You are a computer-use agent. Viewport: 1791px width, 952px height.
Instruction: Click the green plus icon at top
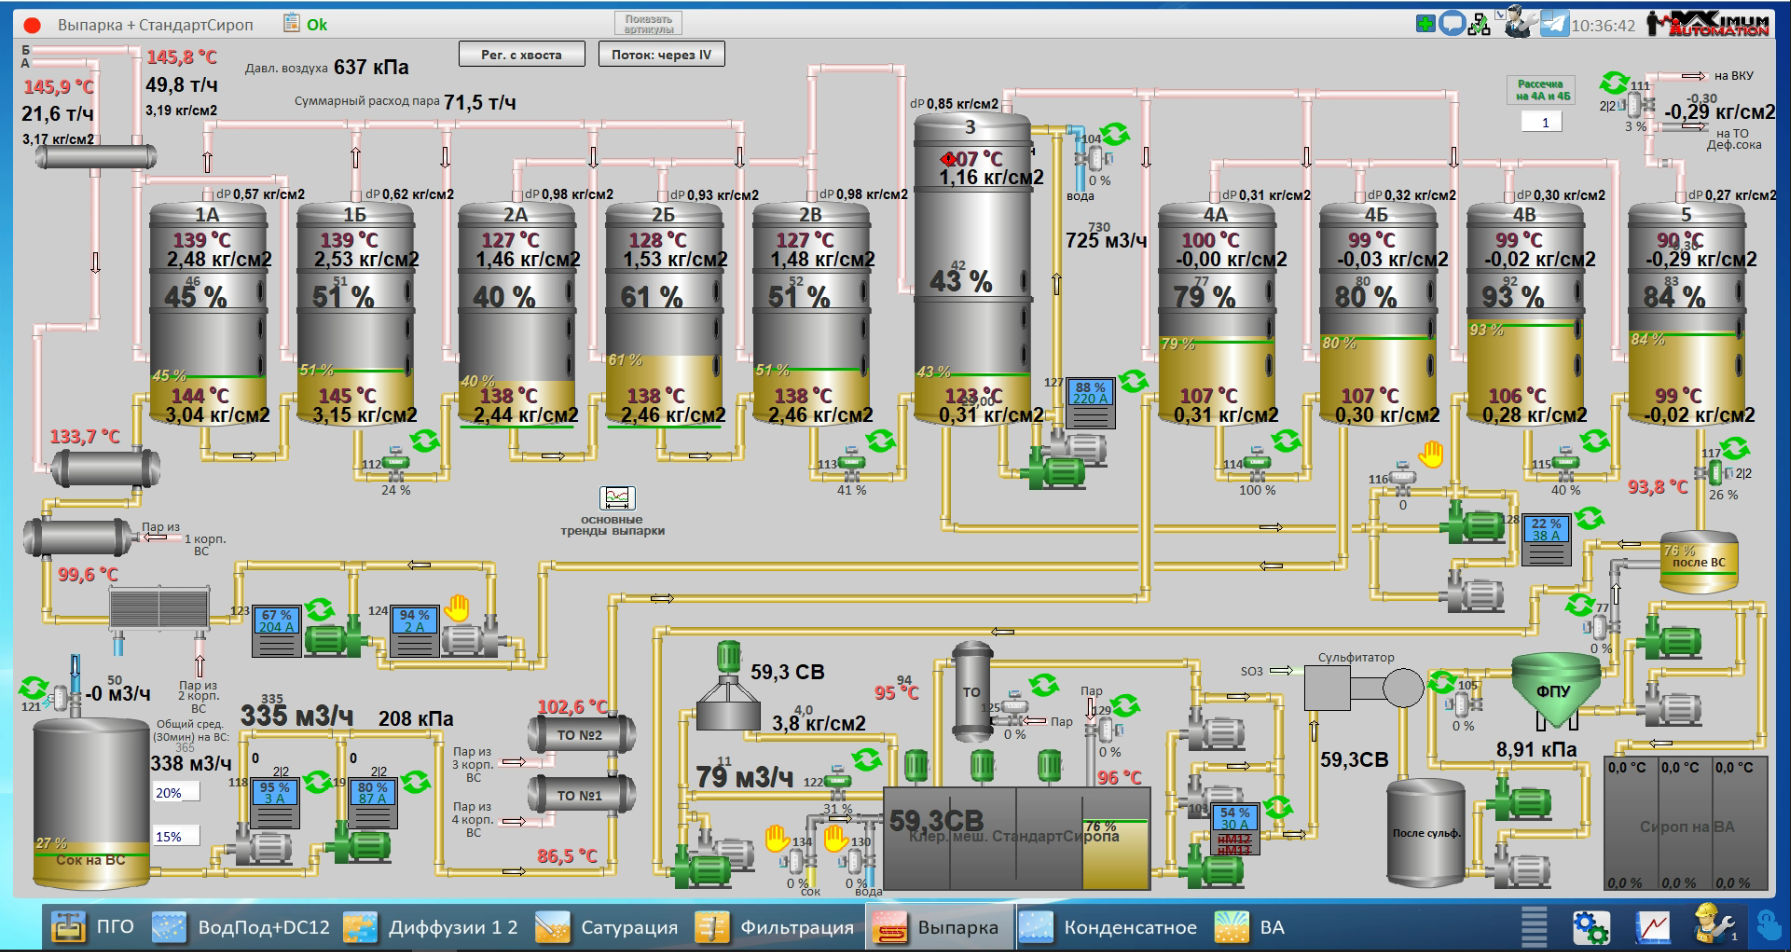(1426, 24)
